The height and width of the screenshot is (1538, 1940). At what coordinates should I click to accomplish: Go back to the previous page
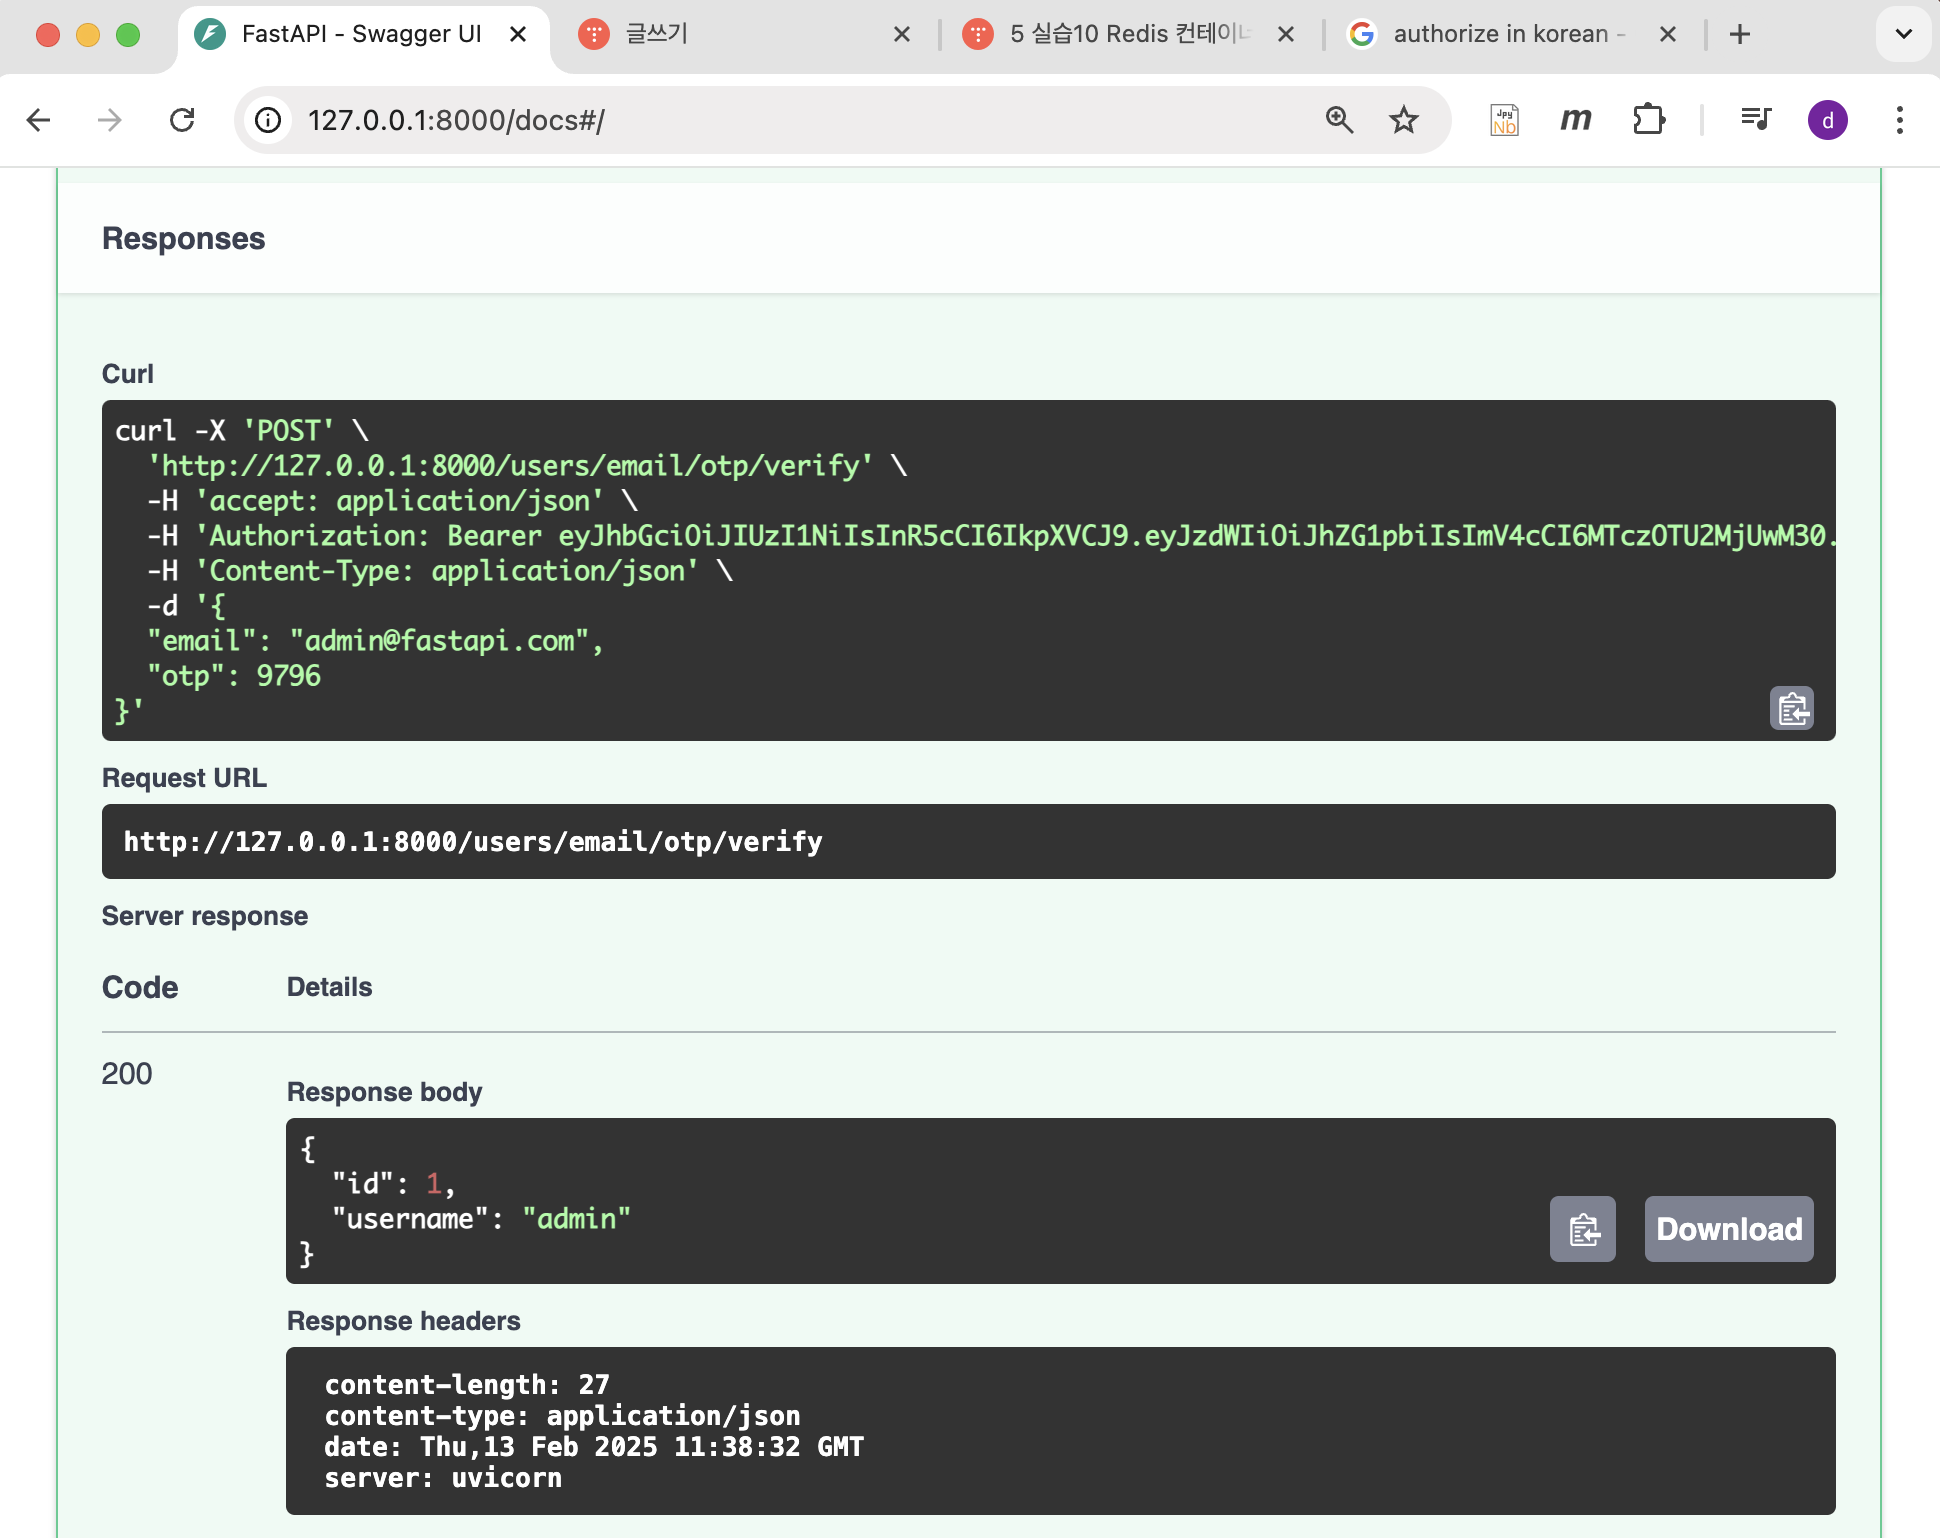coord(39,120)
